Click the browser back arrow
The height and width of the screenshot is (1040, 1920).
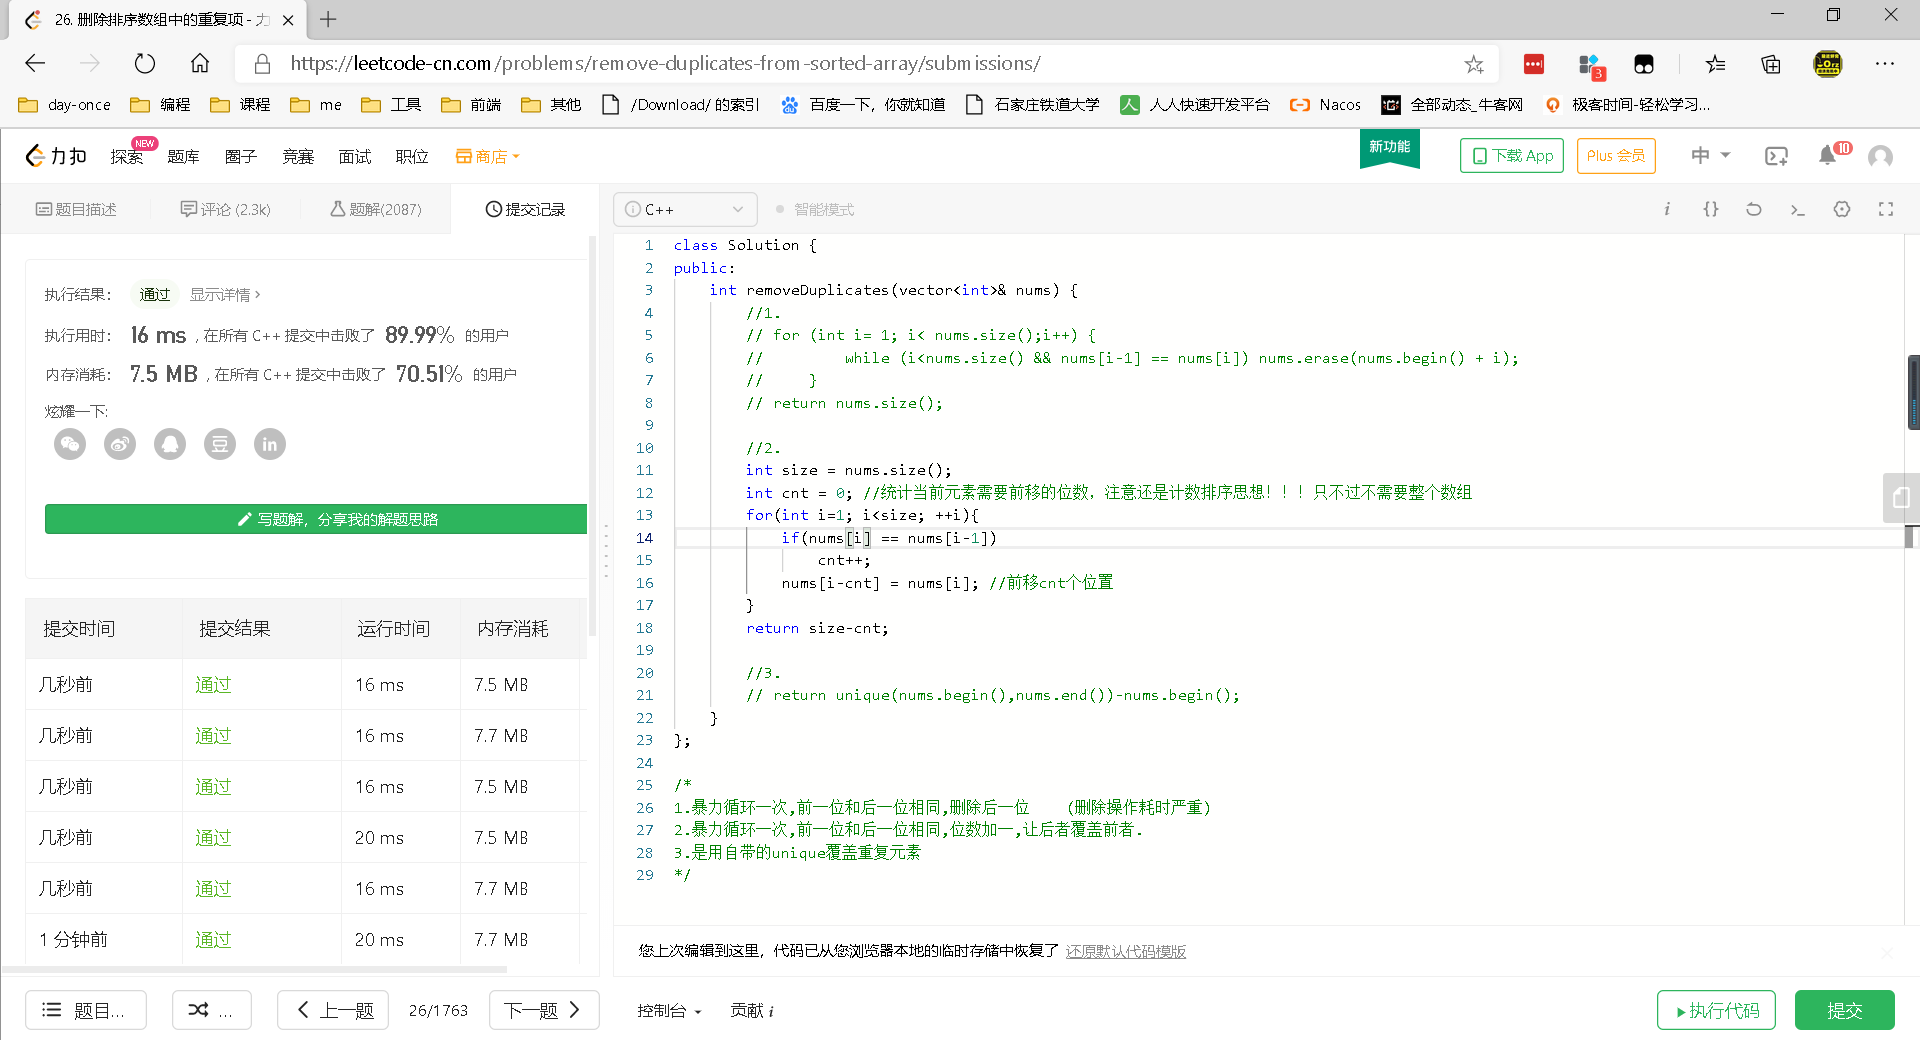pyautogui.click(x=36, y=64)
